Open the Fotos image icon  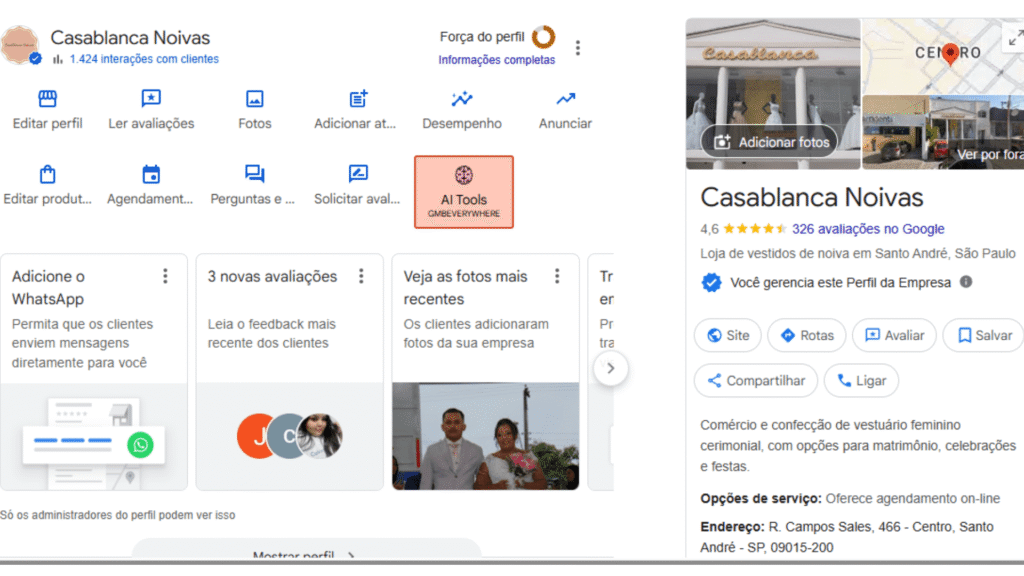[x=255, y=99]
